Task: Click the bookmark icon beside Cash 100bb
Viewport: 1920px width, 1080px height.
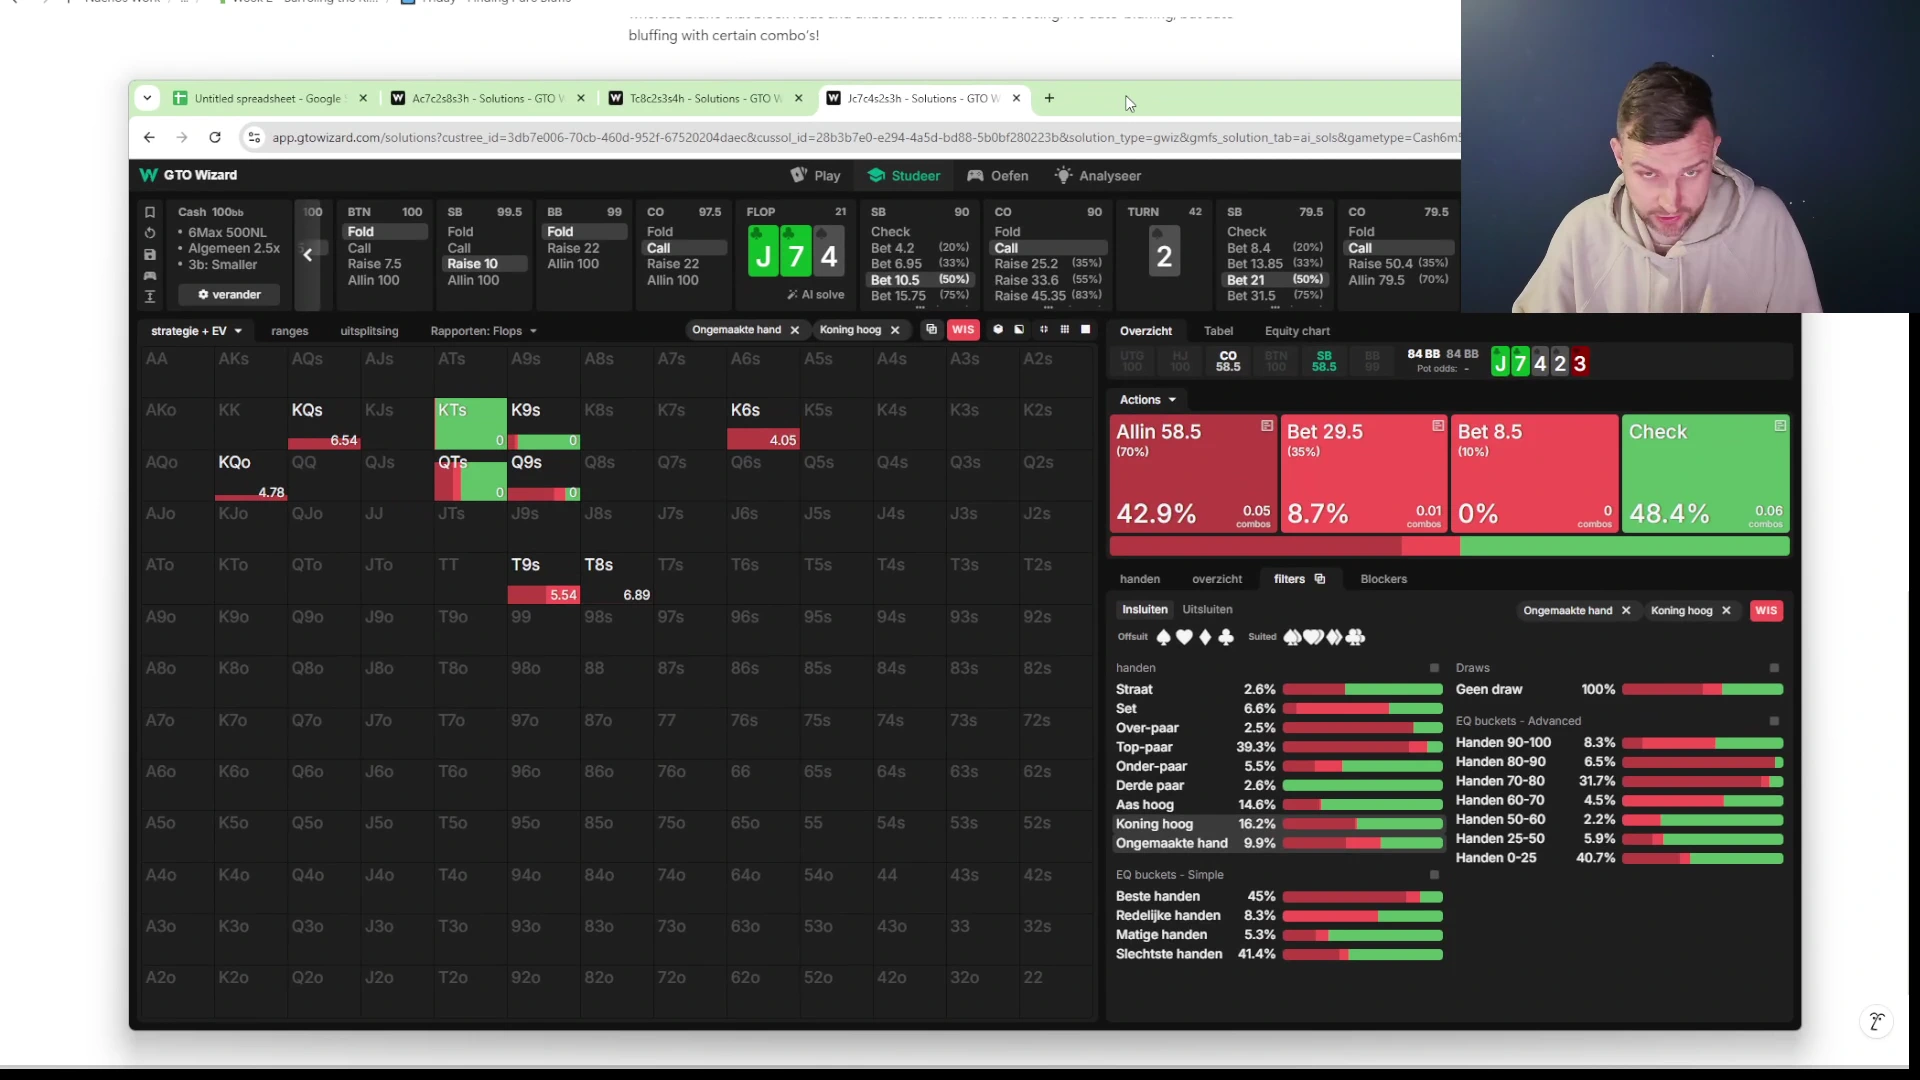Action: (150, 212)
